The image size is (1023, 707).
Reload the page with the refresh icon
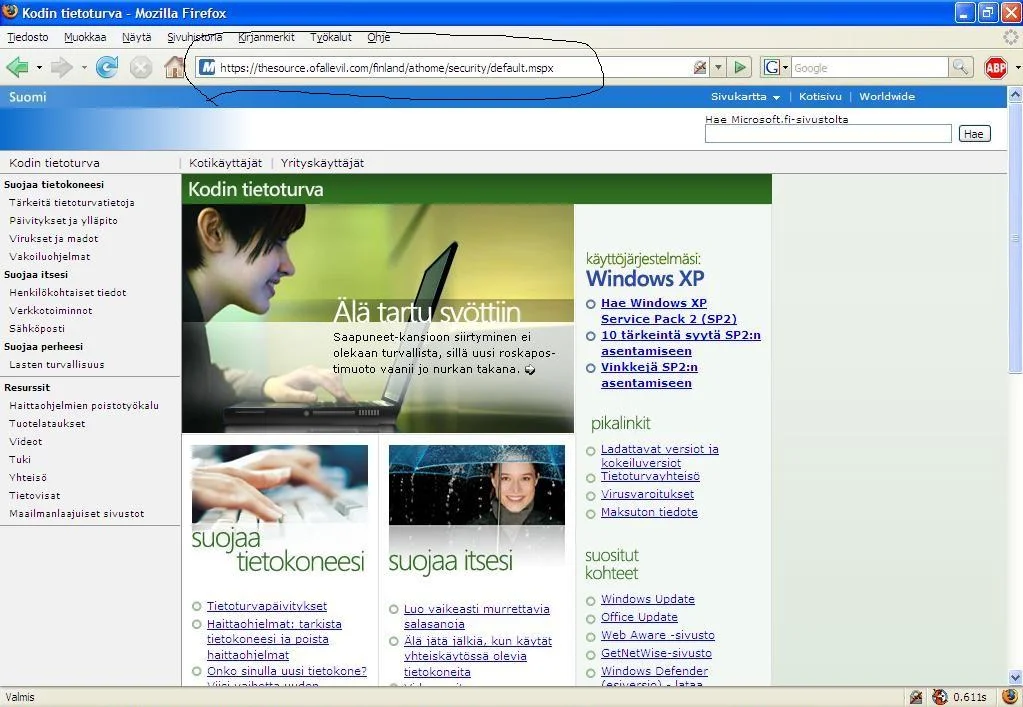107,67
